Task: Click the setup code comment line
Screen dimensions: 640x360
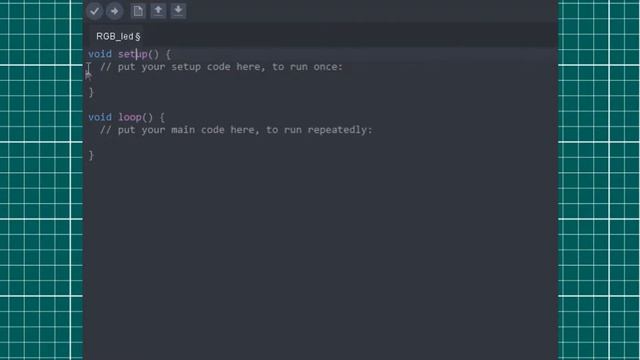Action: [222, 67]
